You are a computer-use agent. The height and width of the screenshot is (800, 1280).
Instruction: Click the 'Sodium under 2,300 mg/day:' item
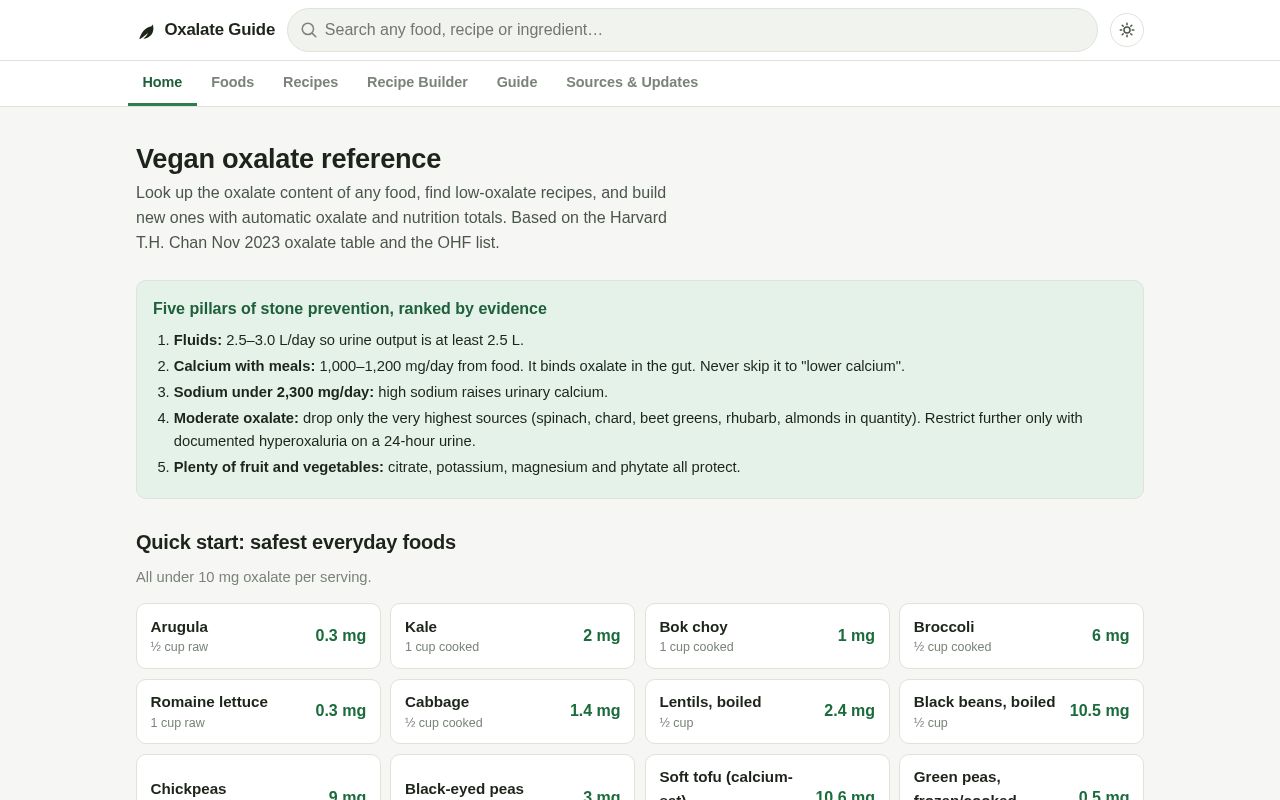[391, 392]
